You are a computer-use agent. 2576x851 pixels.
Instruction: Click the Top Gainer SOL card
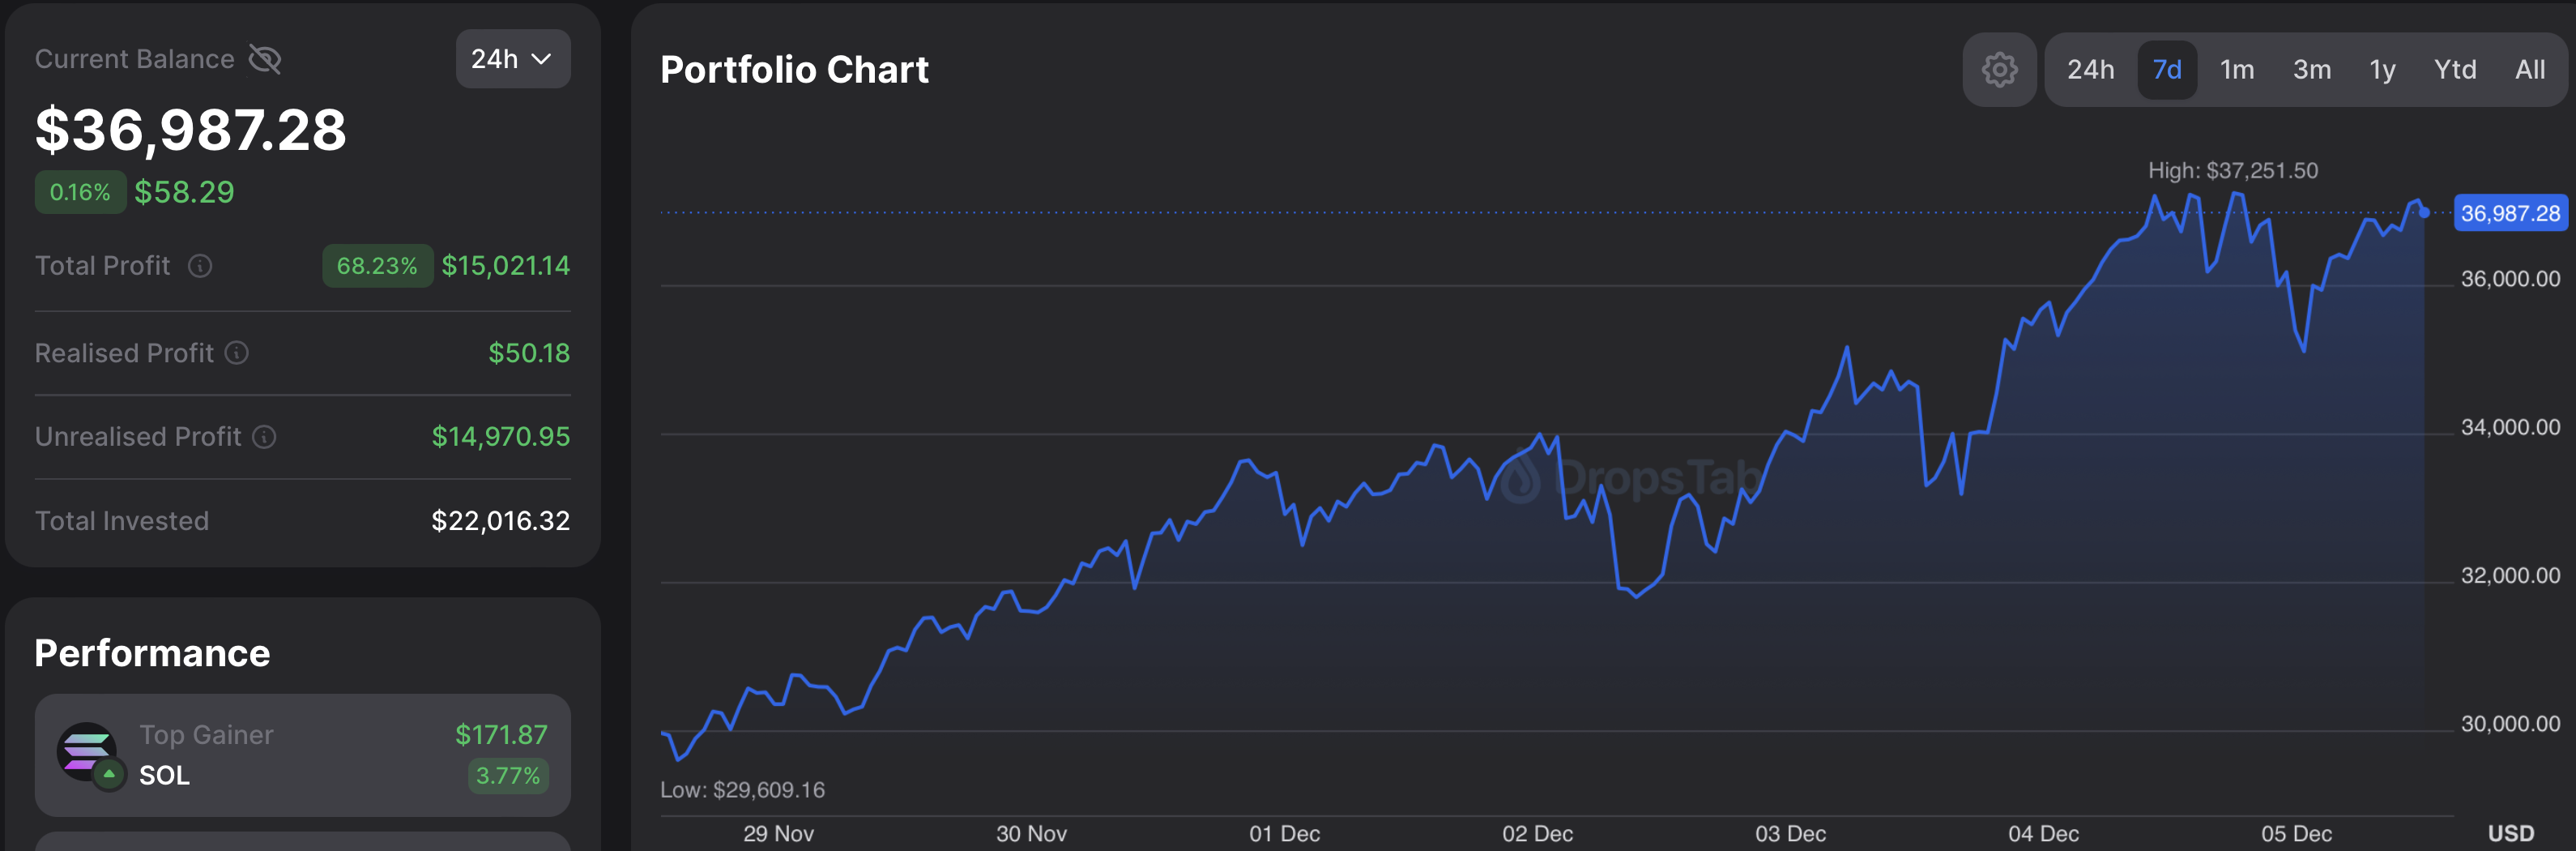click(302, 755)
